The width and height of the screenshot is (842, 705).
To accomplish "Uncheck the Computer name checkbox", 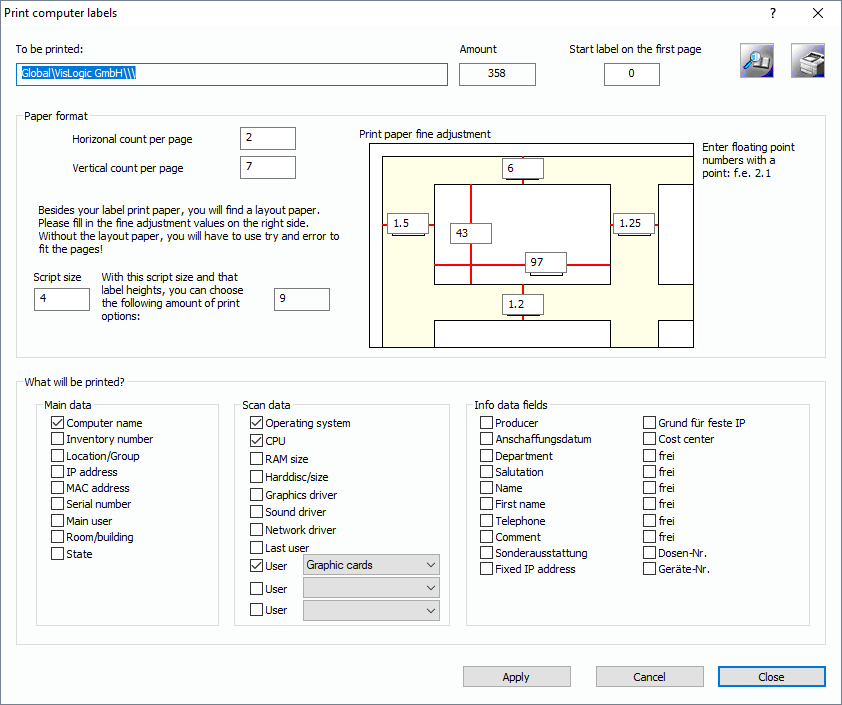I will pyautogui.click(x=58, y=423).
